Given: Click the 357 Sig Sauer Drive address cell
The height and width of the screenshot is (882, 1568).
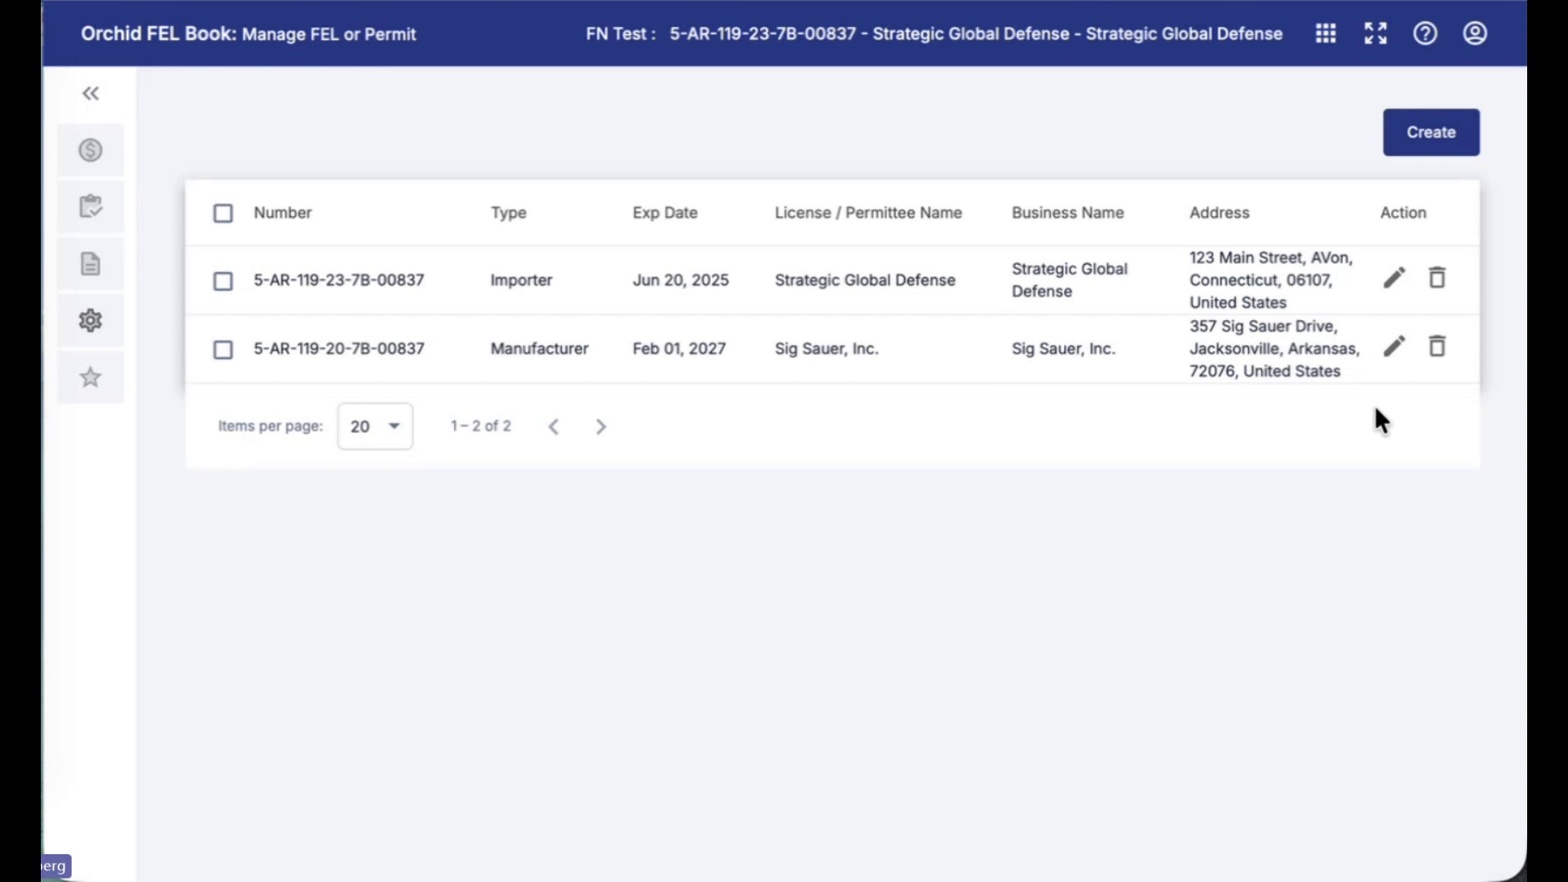Looking at the screenshot, I should (1274, 348).
